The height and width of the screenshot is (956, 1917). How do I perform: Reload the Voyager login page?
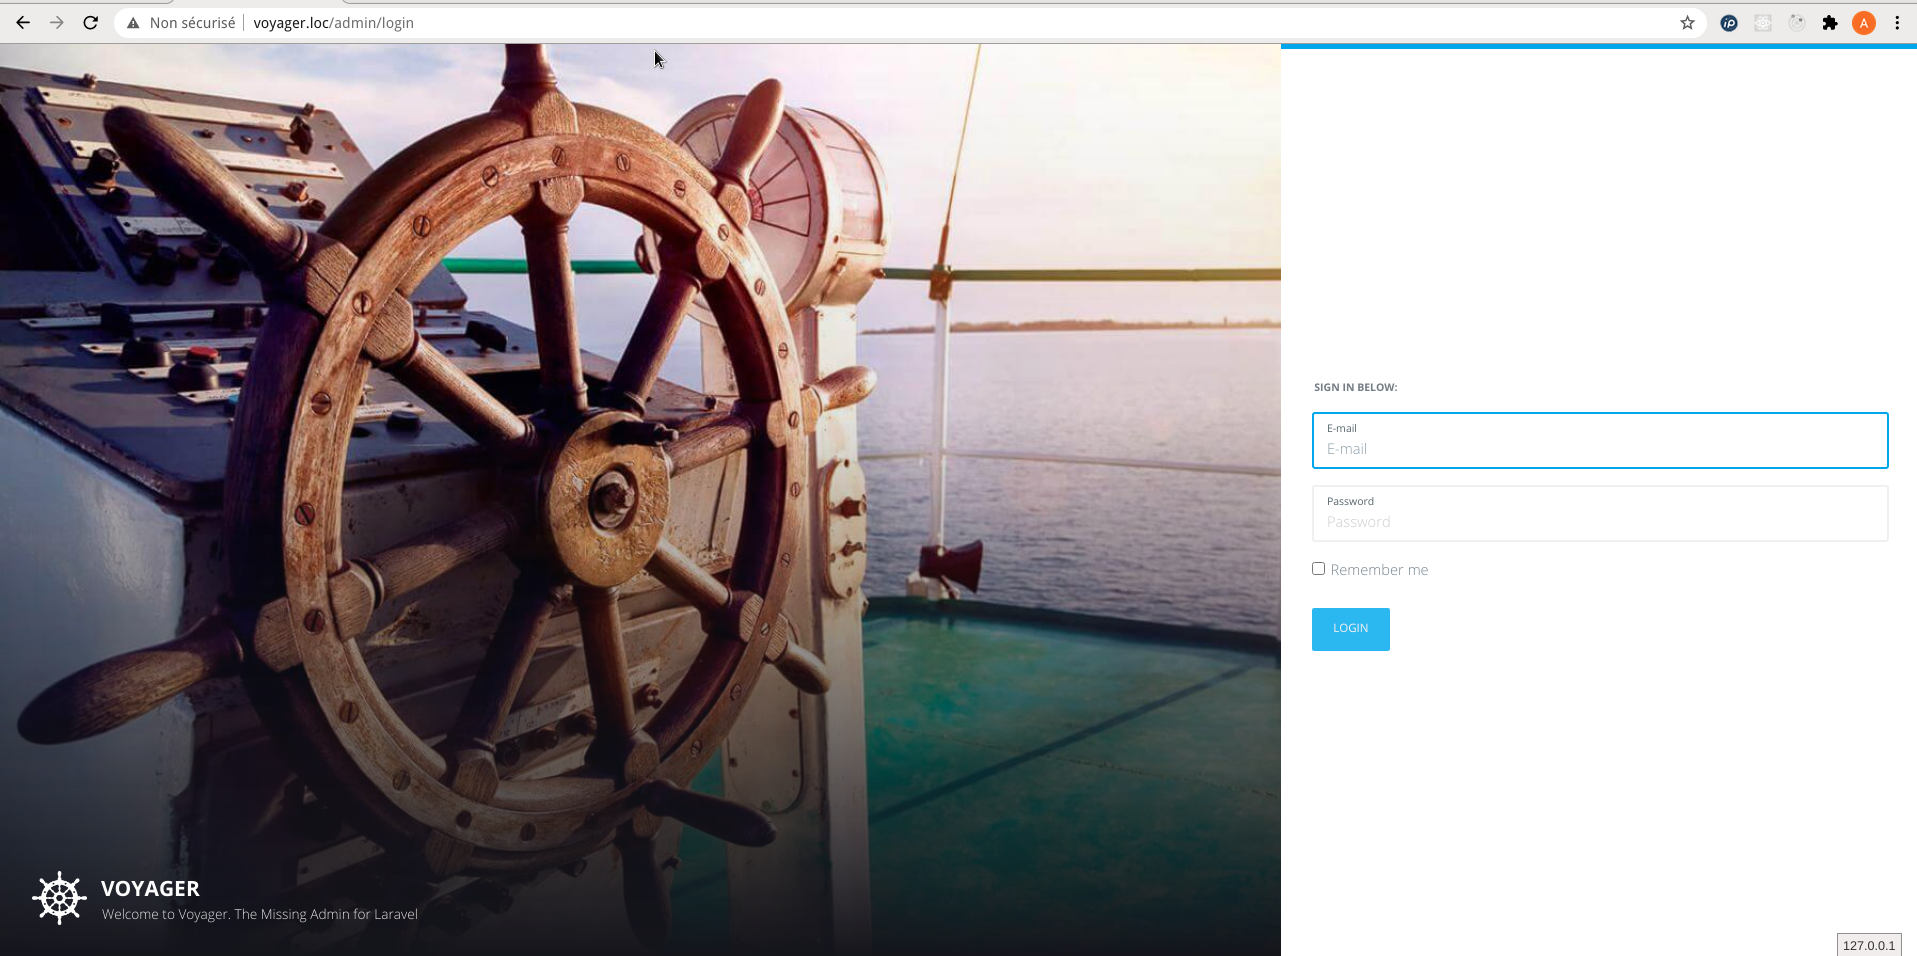pyautogui.click(x=91, y=23)
